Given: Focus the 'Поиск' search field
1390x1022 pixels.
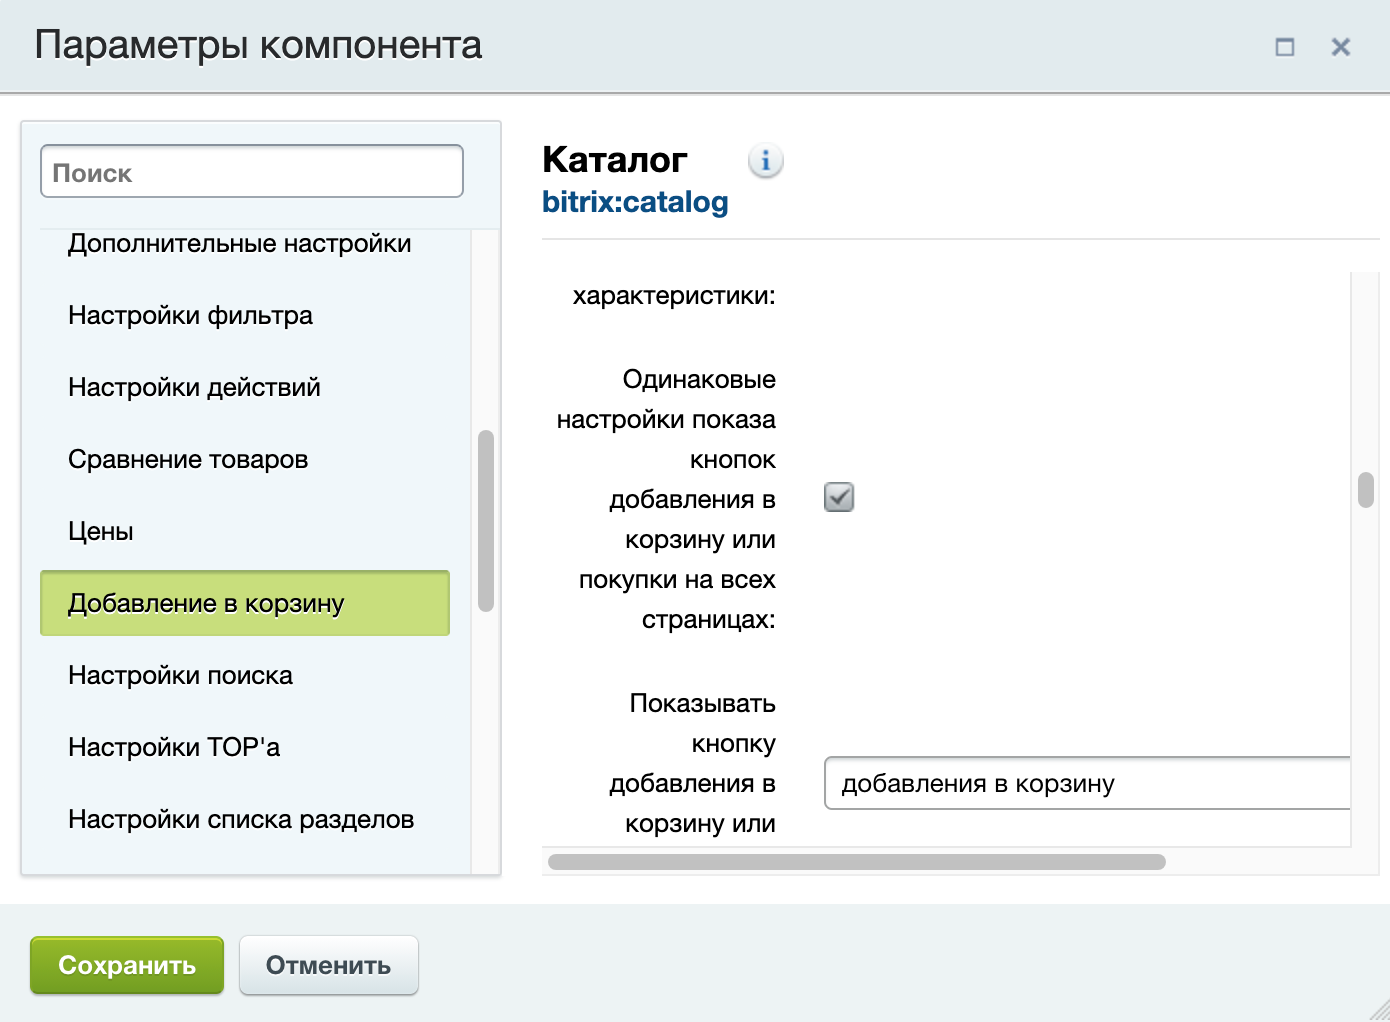Looking at the screenshot, I should [x=252, y=171].
